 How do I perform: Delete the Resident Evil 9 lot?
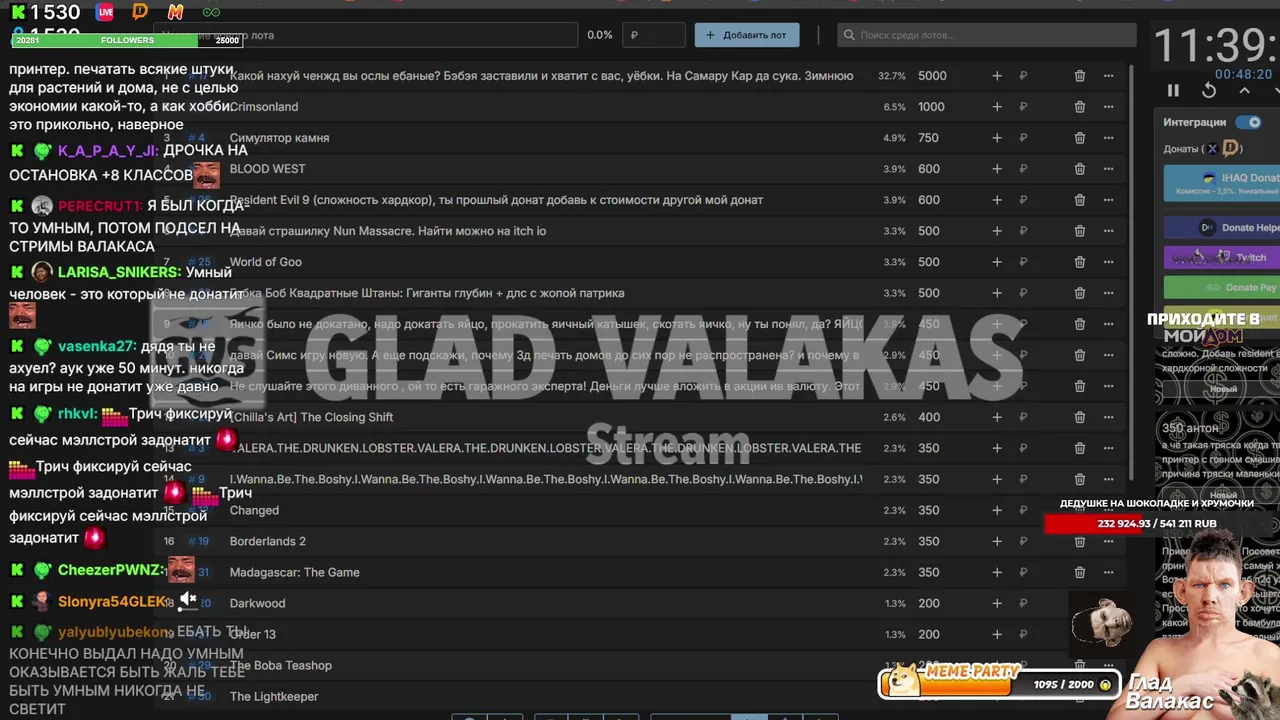(1080, 200)
